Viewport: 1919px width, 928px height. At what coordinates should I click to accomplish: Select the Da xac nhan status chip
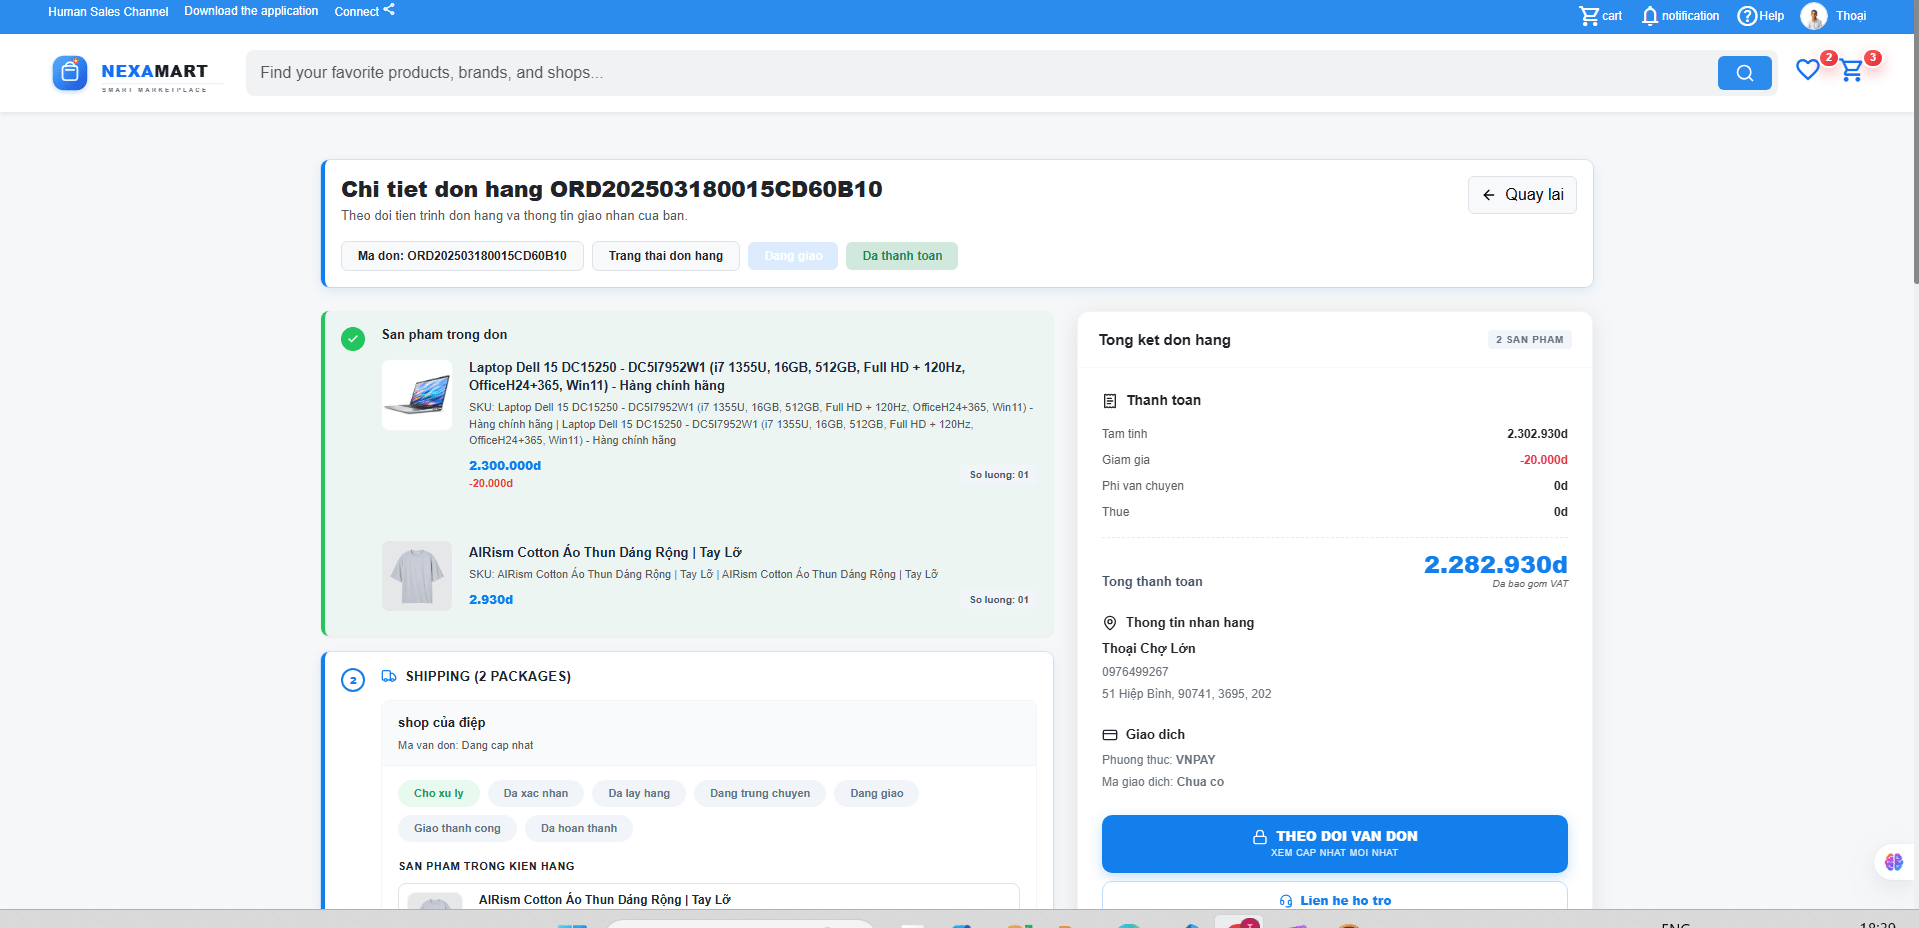(536, 794)
